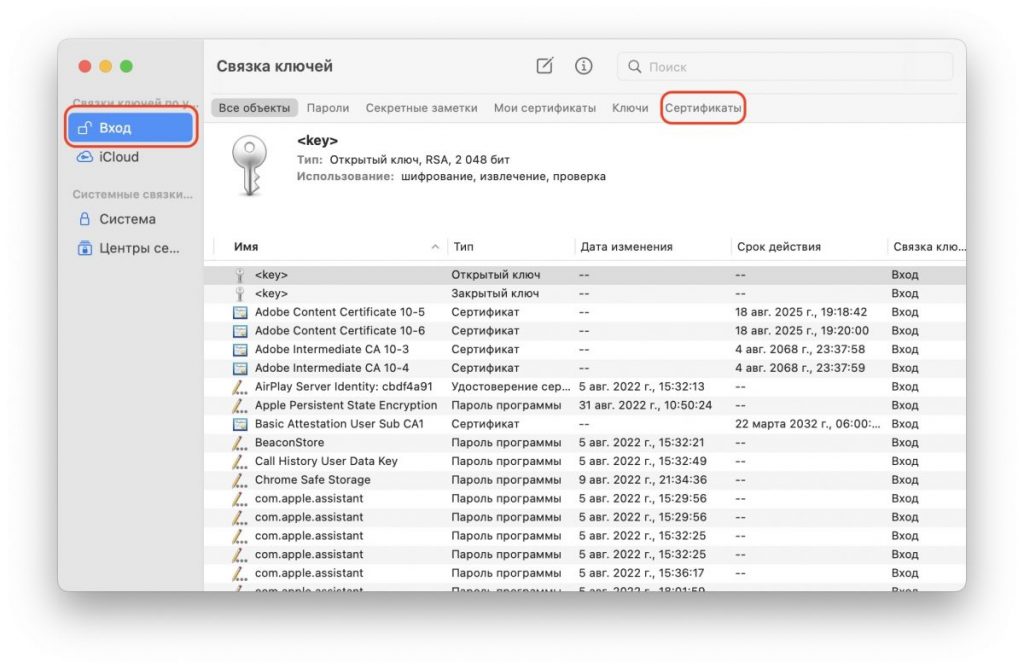Switch to the Пароли tab

click(x=328, y=108)
